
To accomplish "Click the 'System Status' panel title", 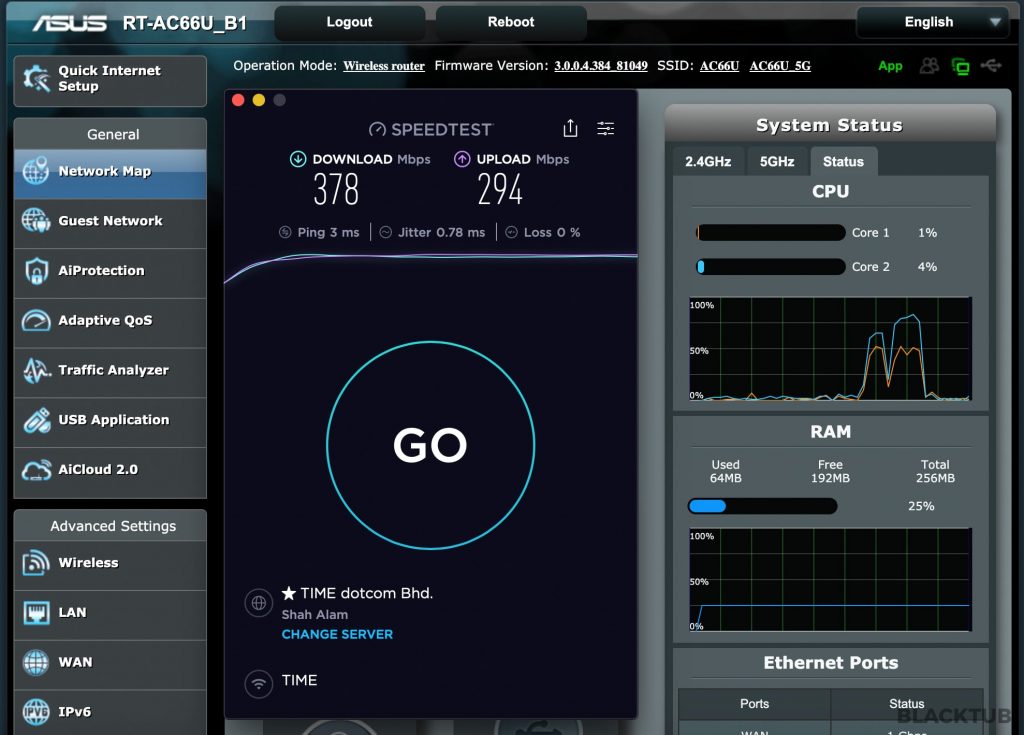I will (x=829, y=125).
